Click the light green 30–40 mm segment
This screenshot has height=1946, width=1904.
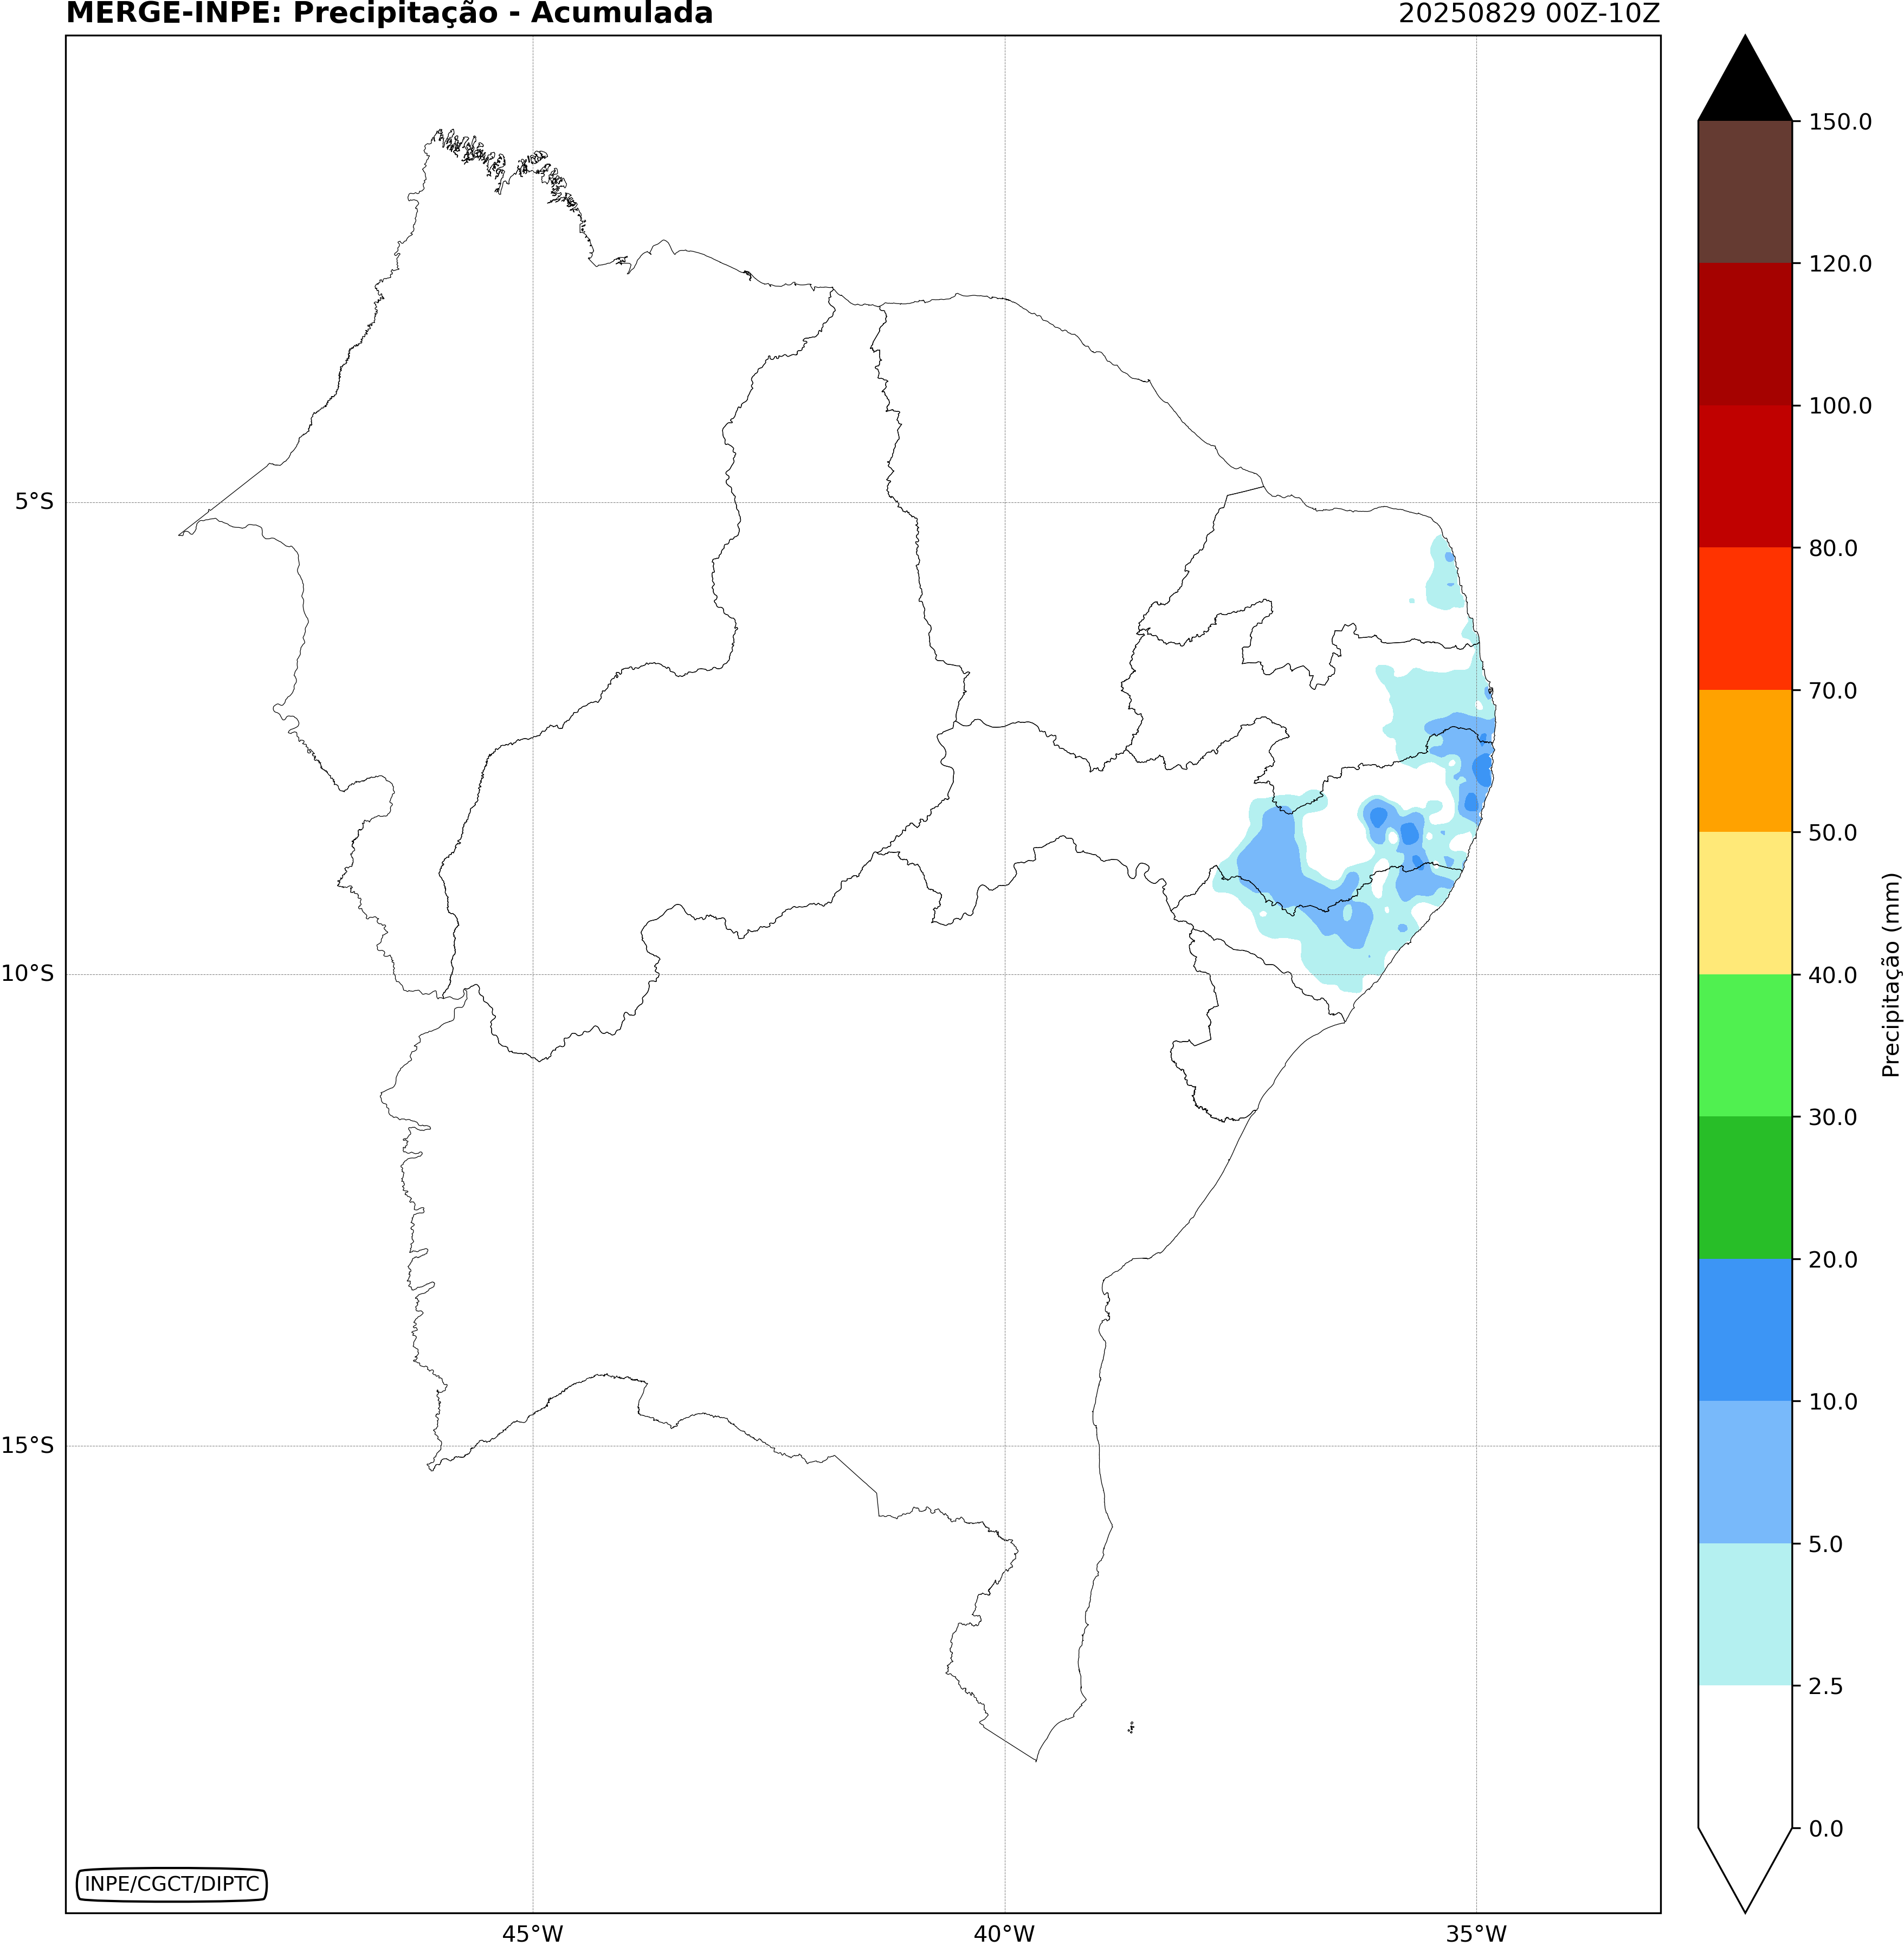tap(1744, 1045)
